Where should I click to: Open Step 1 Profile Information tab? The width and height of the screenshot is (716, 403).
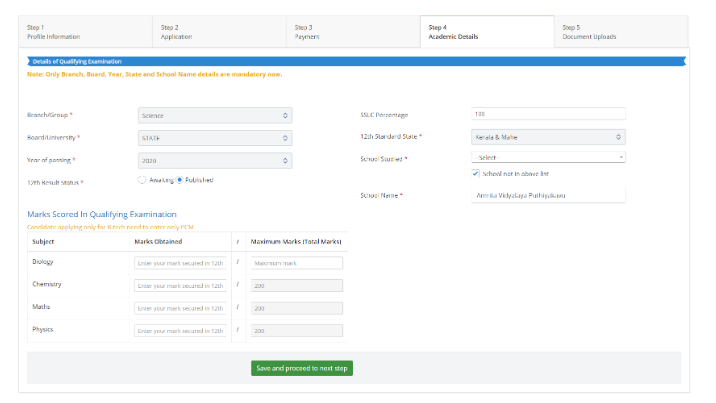87,32
